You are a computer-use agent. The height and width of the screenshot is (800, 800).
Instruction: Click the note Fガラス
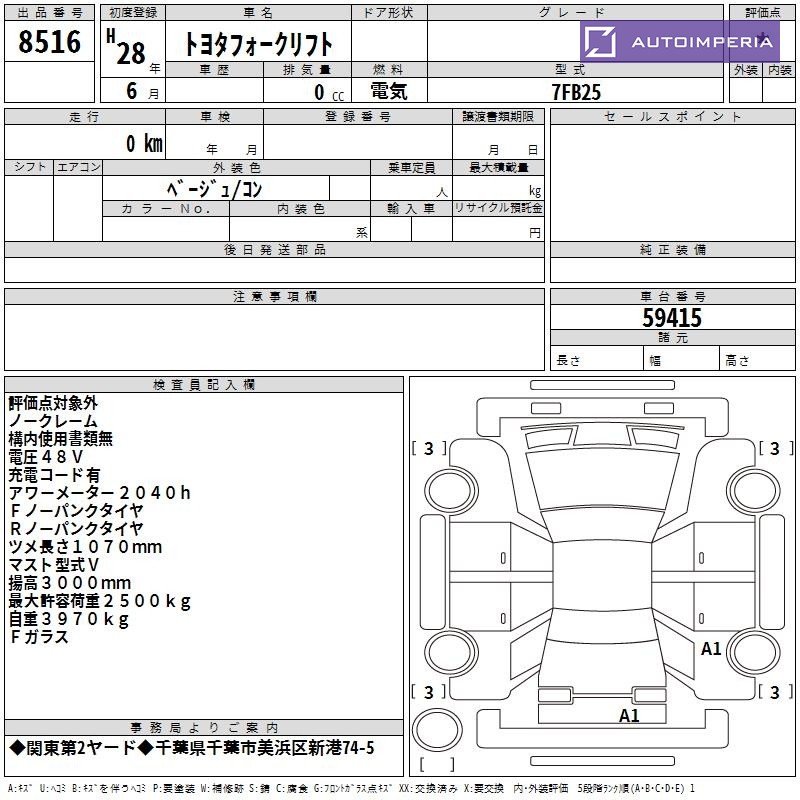[39, 637]
